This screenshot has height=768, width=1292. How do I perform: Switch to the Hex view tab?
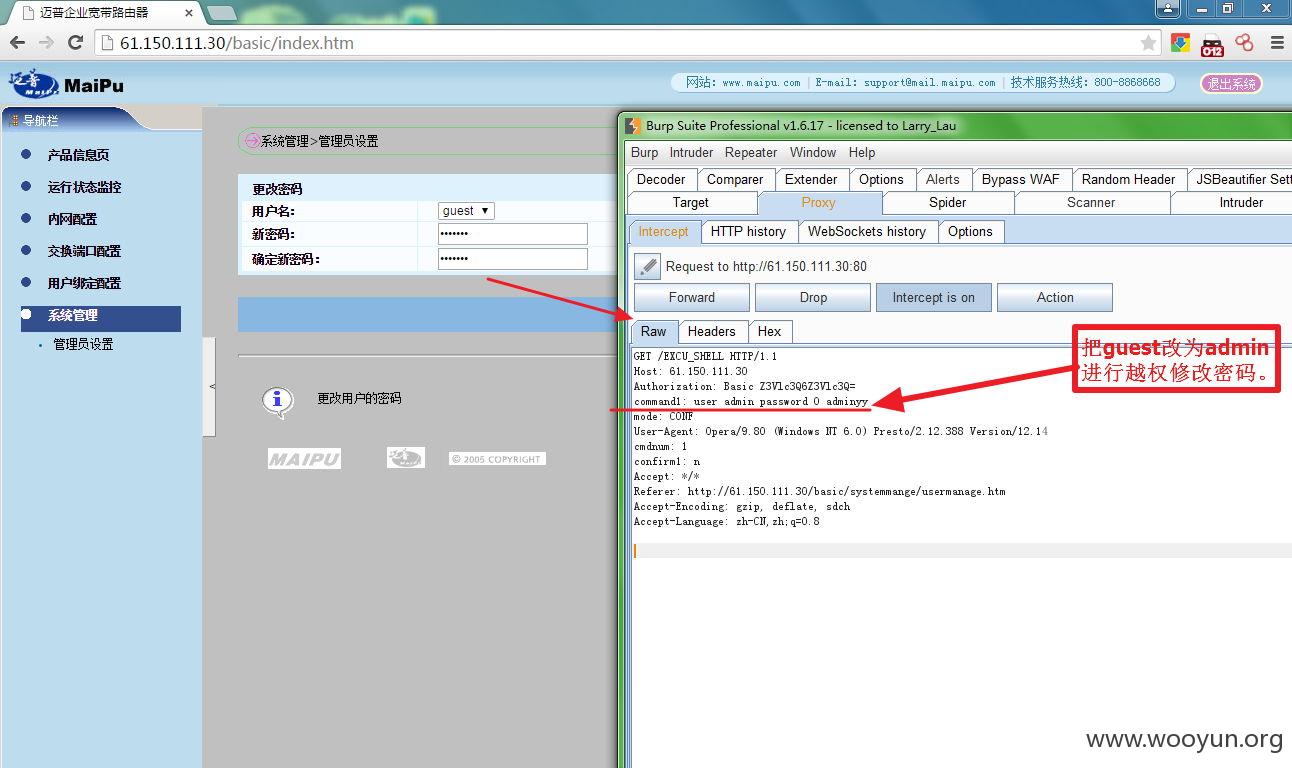770,332
